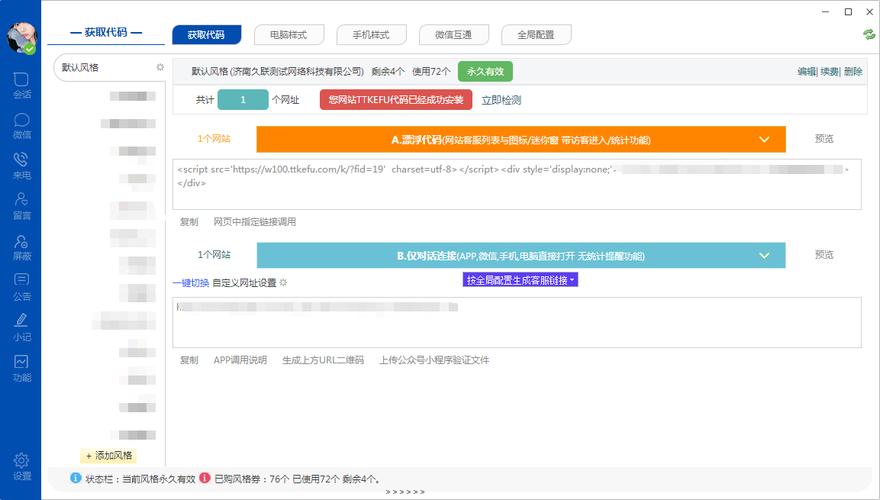Expand the blue B.仅对话连接 chevron
This screenshot has height=500, width=880.
coord(764,255)
